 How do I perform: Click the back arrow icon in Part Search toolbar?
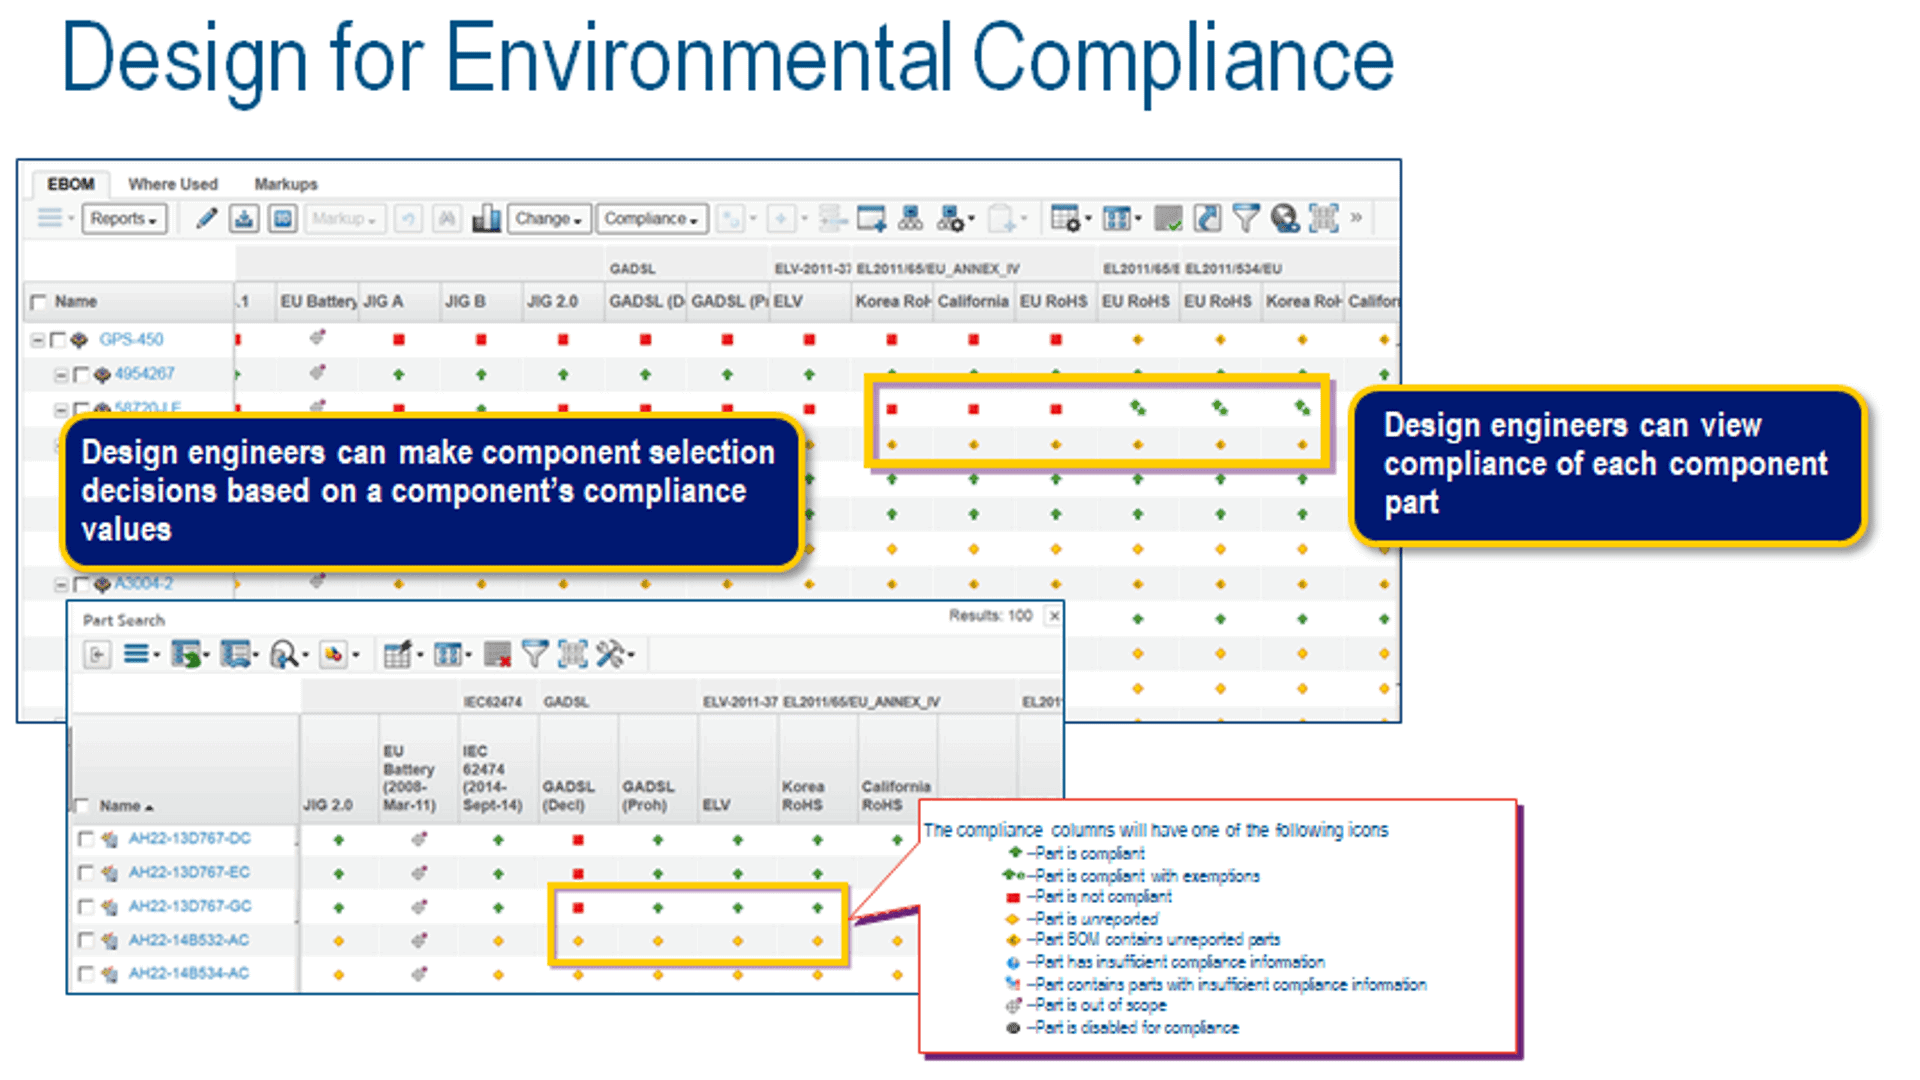click(x=97, y=655)
